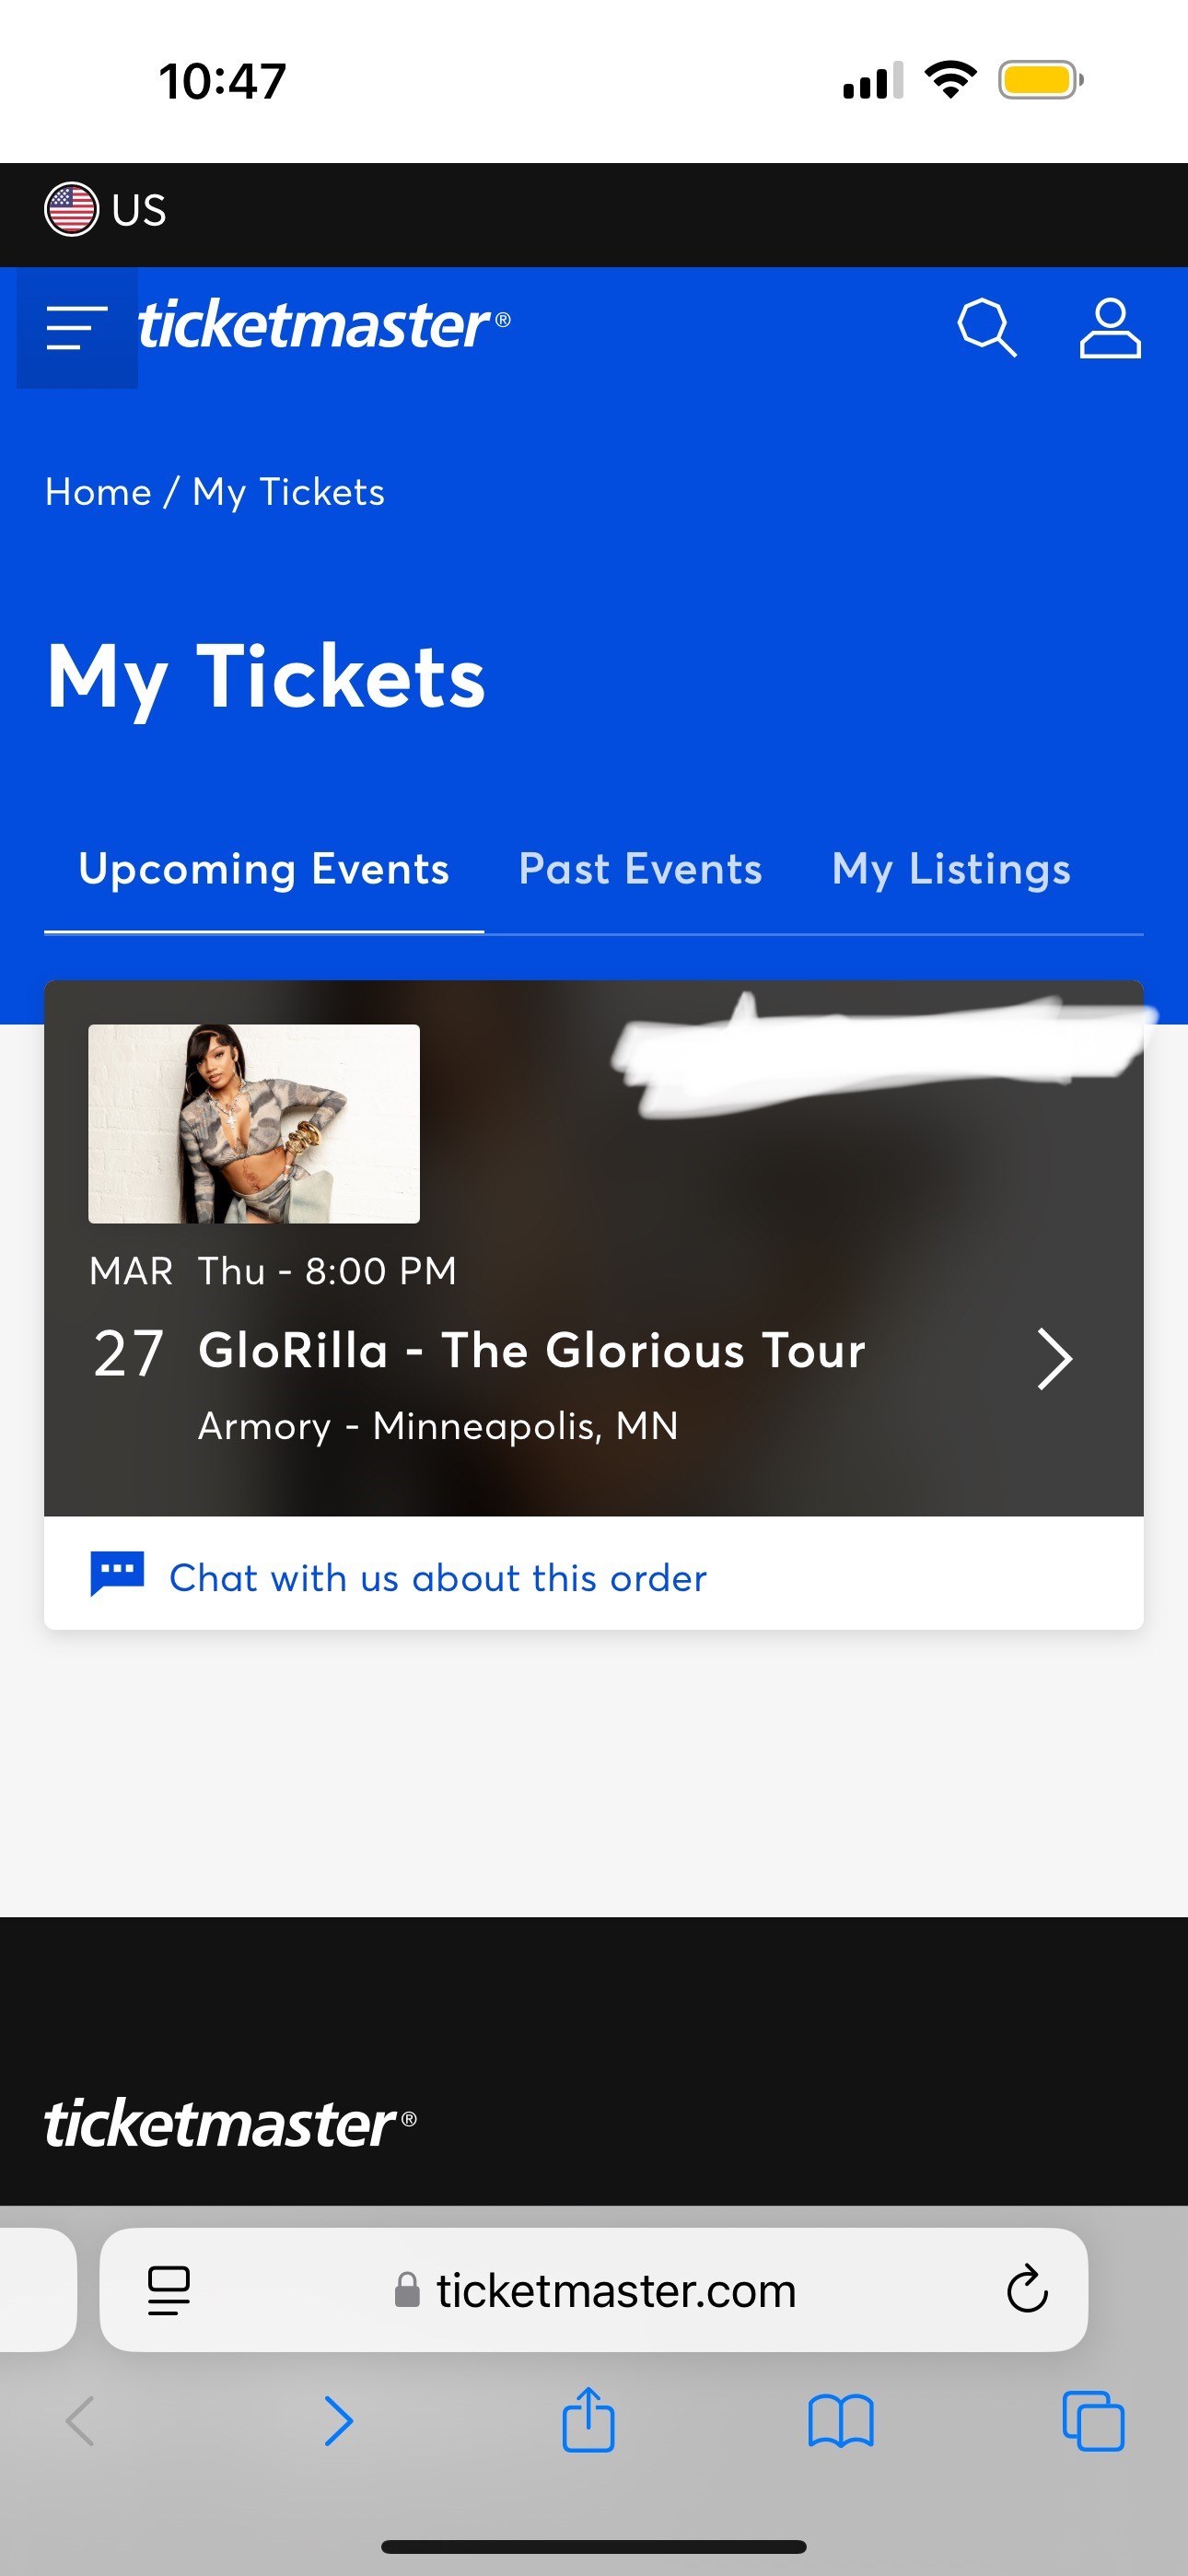Click the Home breadcrumb link
Screen dimensions: 1188x2576
(x=98, y=492)
